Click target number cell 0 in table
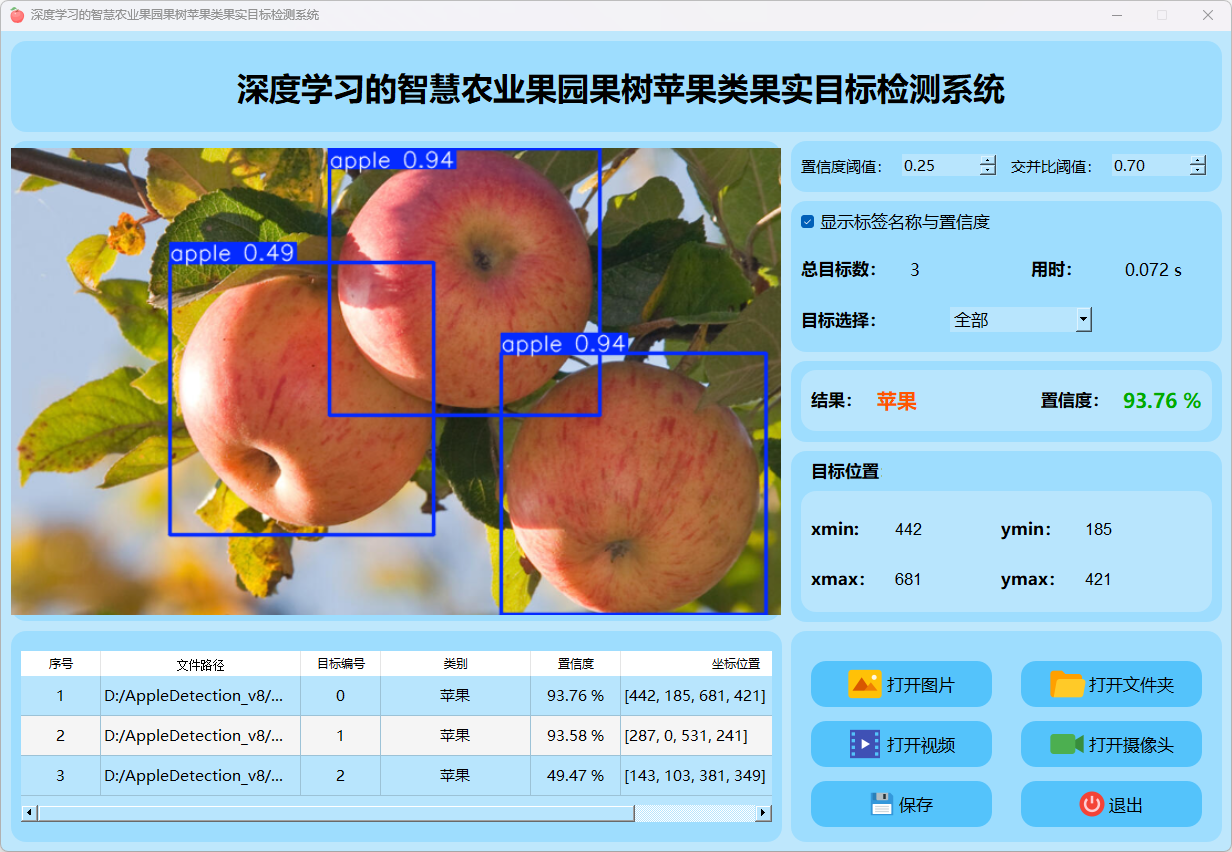 pyautogui.click(x=341, y=695)
